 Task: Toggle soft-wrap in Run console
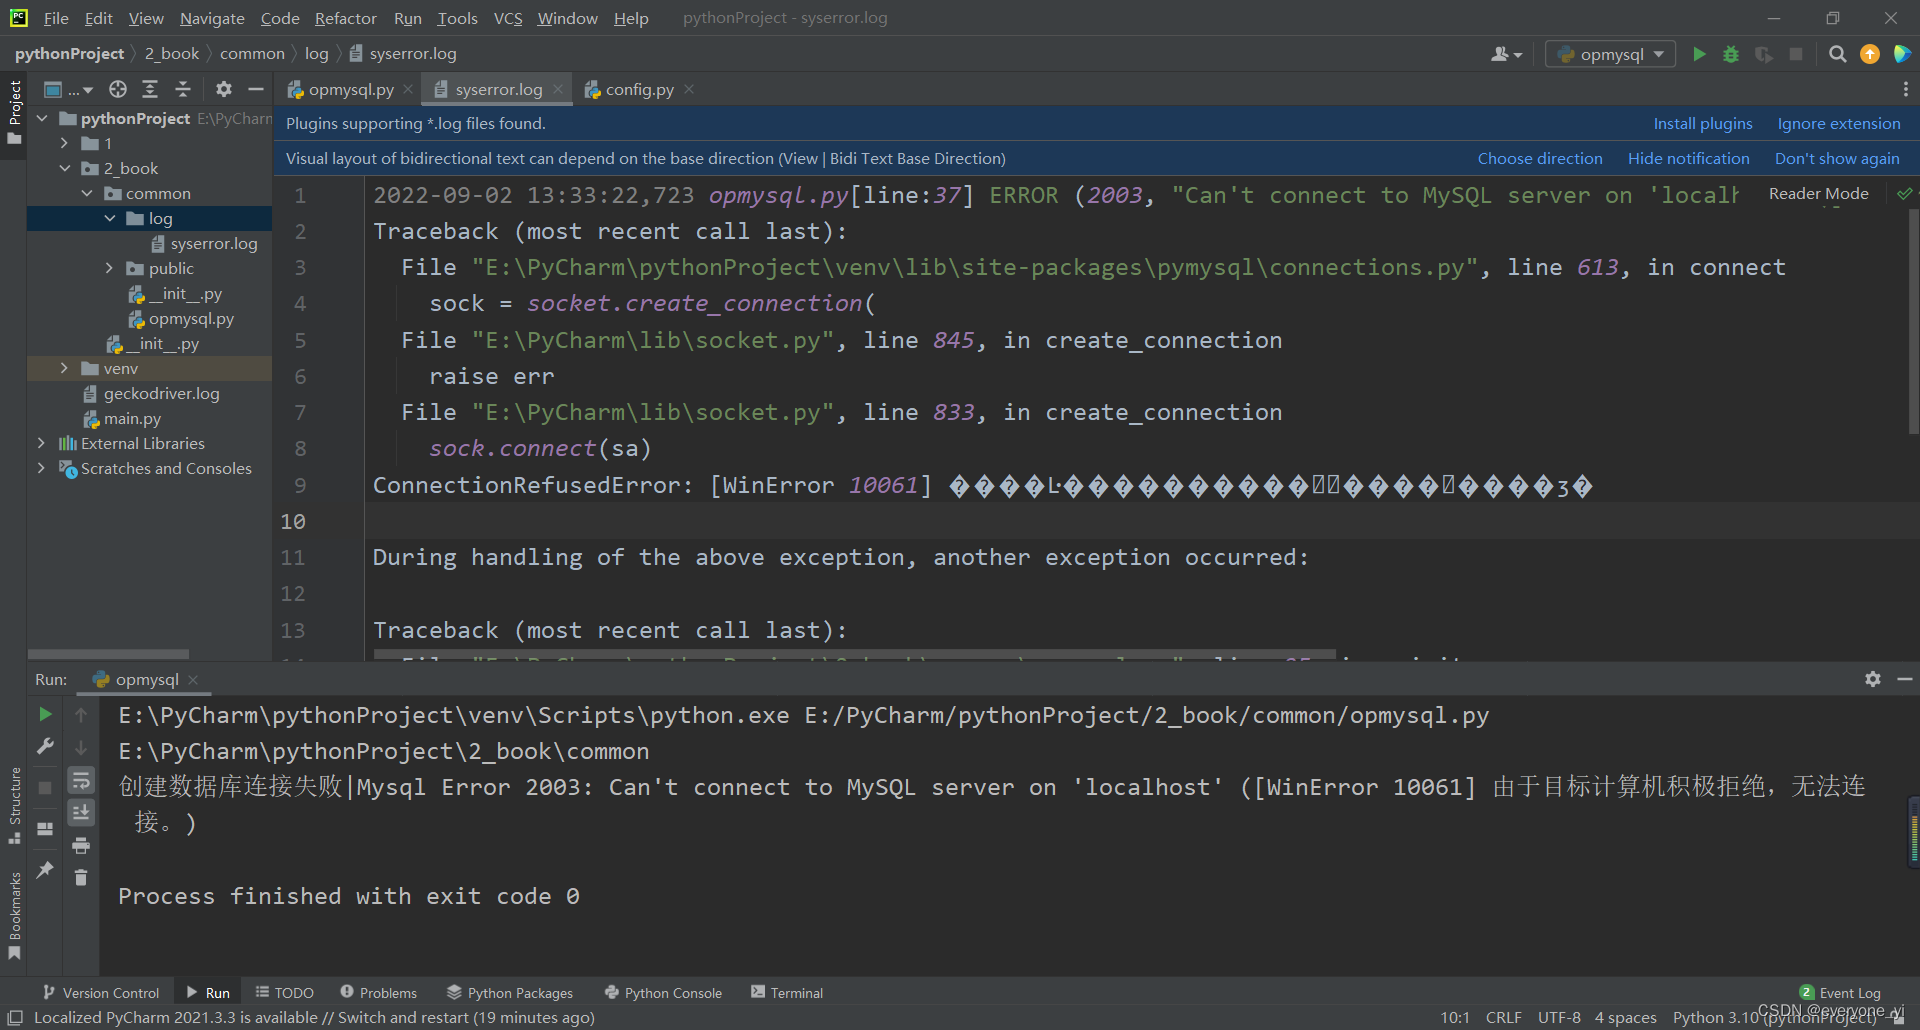click(x=81, y=780)
